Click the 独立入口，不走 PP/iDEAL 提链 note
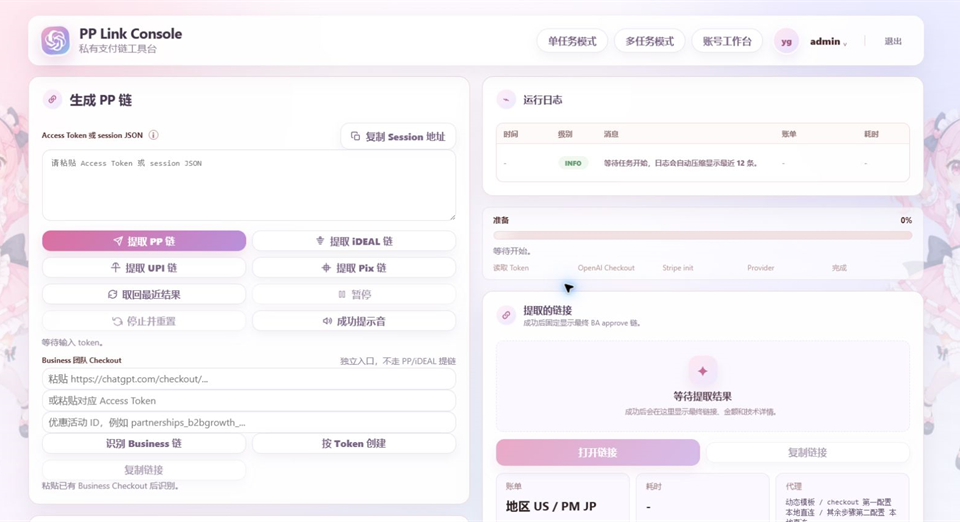 pyautogui.click(x=398, y=361)
